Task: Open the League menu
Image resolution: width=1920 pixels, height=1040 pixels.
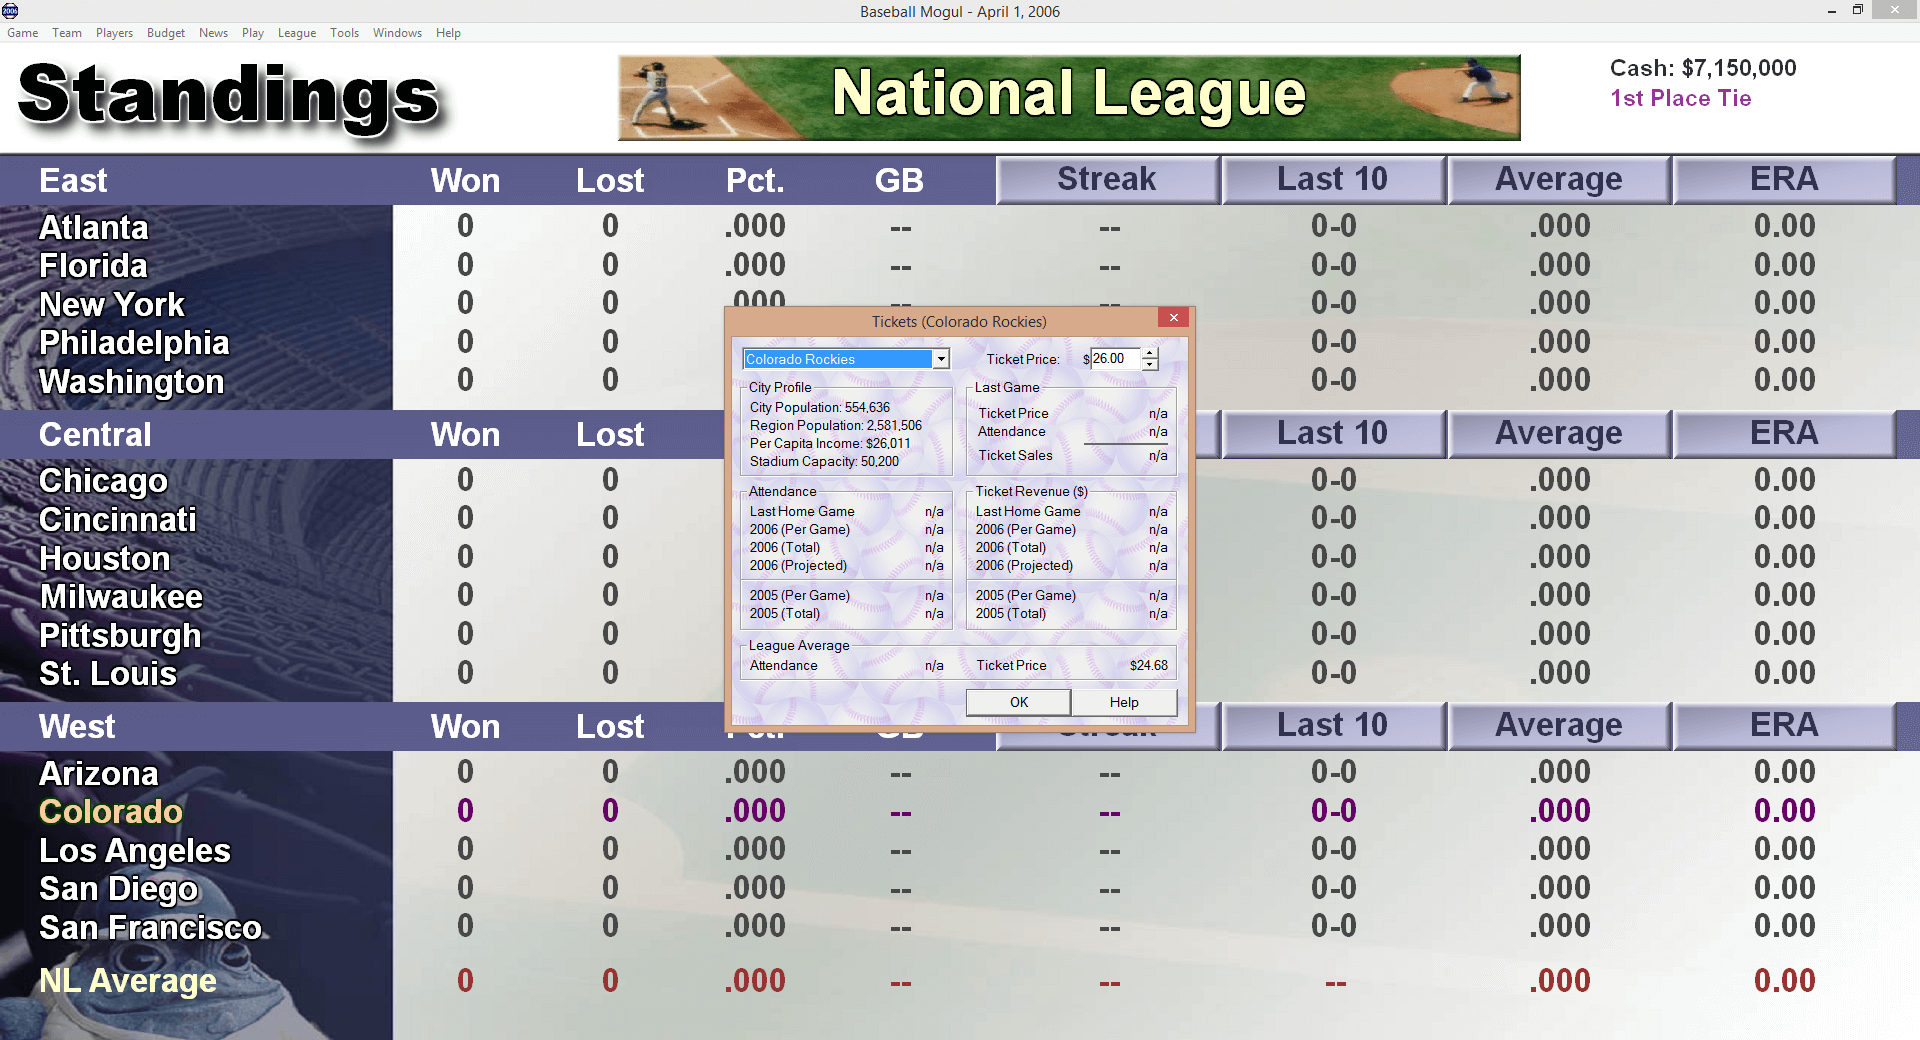Action: click(297, 33)
